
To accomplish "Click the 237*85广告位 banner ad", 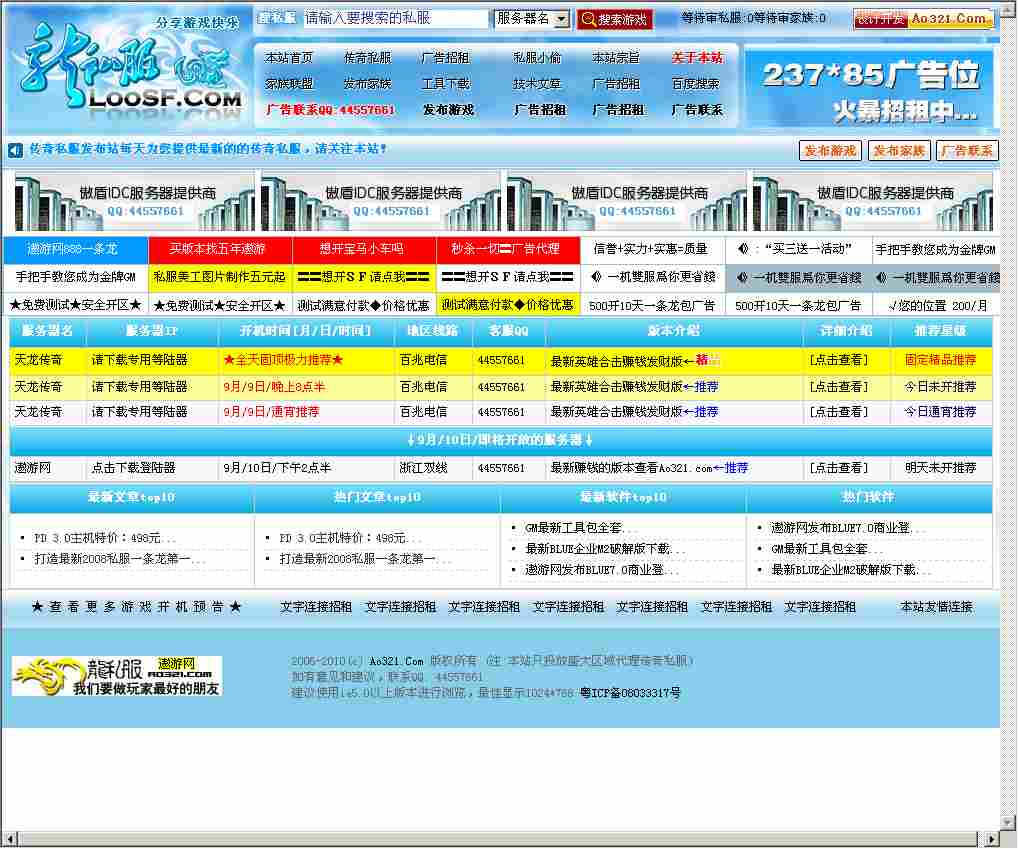I will pyautogui.click(x=869, y=89).
